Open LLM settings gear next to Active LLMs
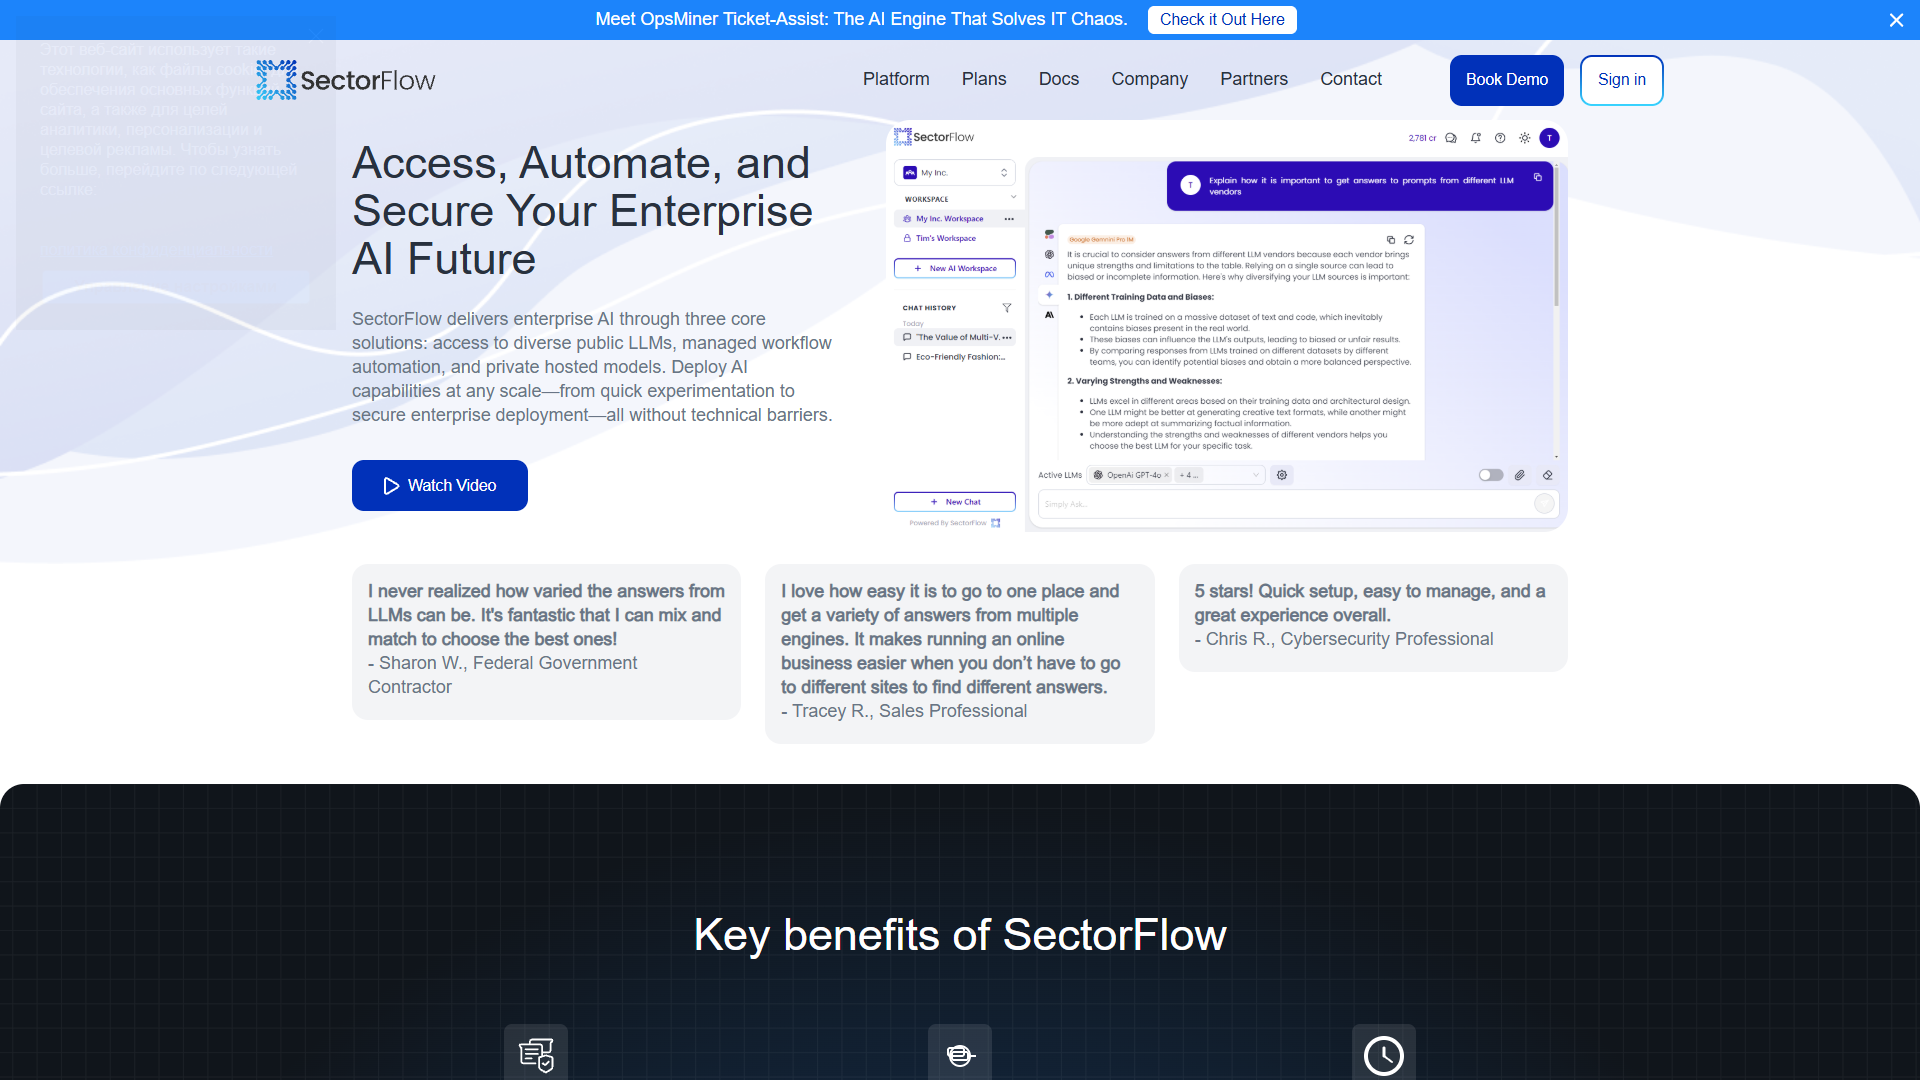The image size is (1920, 1080). [x=1282, y=475]
